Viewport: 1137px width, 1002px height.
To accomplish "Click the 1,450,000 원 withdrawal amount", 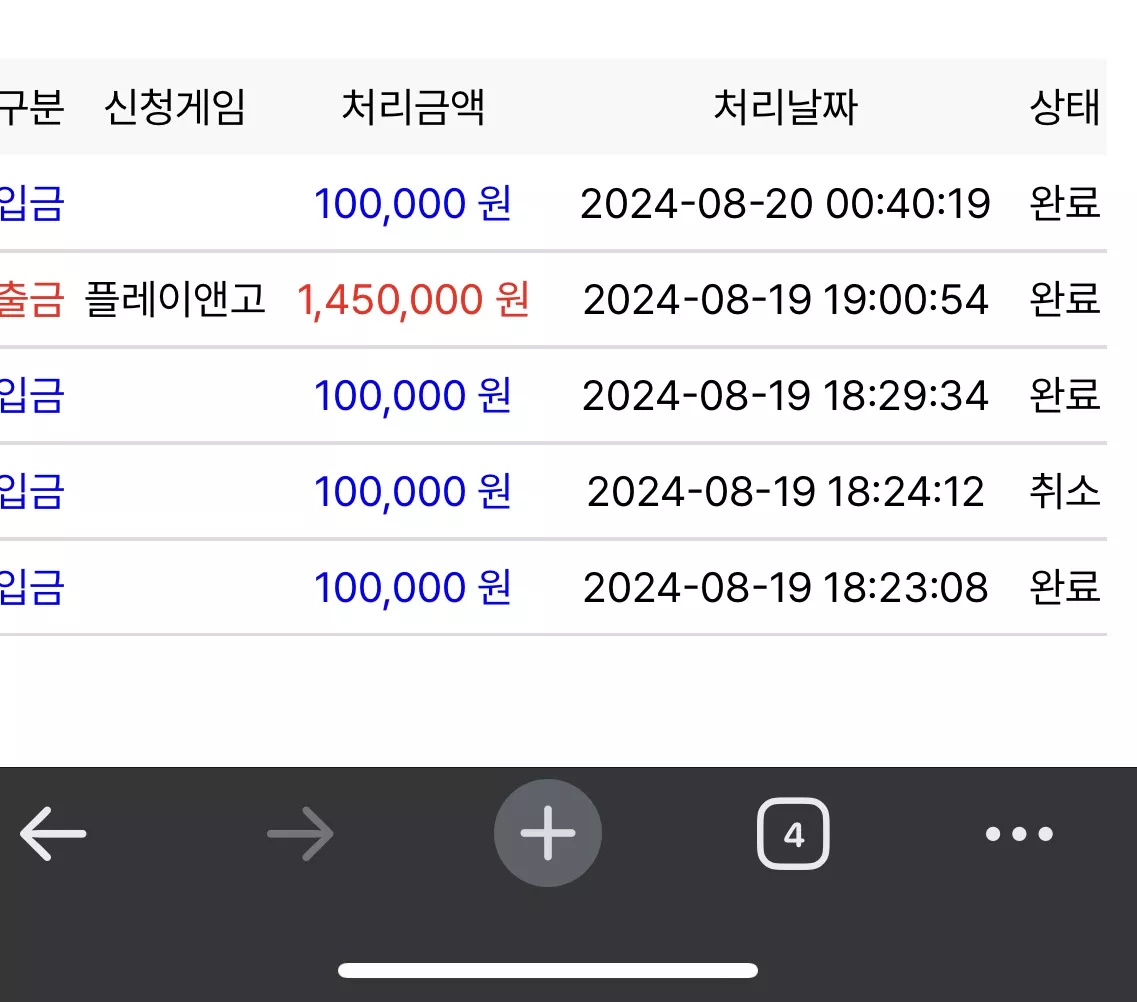I will point(413,299).
